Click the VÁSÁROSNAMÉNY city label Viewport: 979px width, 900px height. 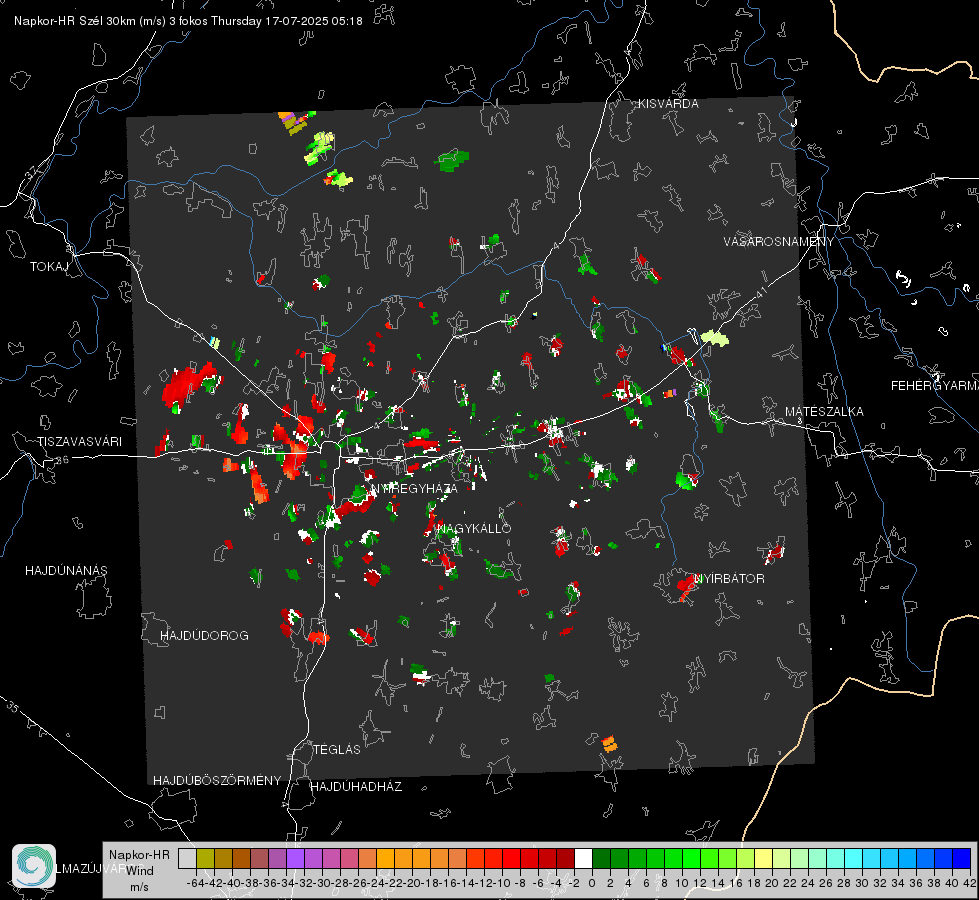coord(779,242)
